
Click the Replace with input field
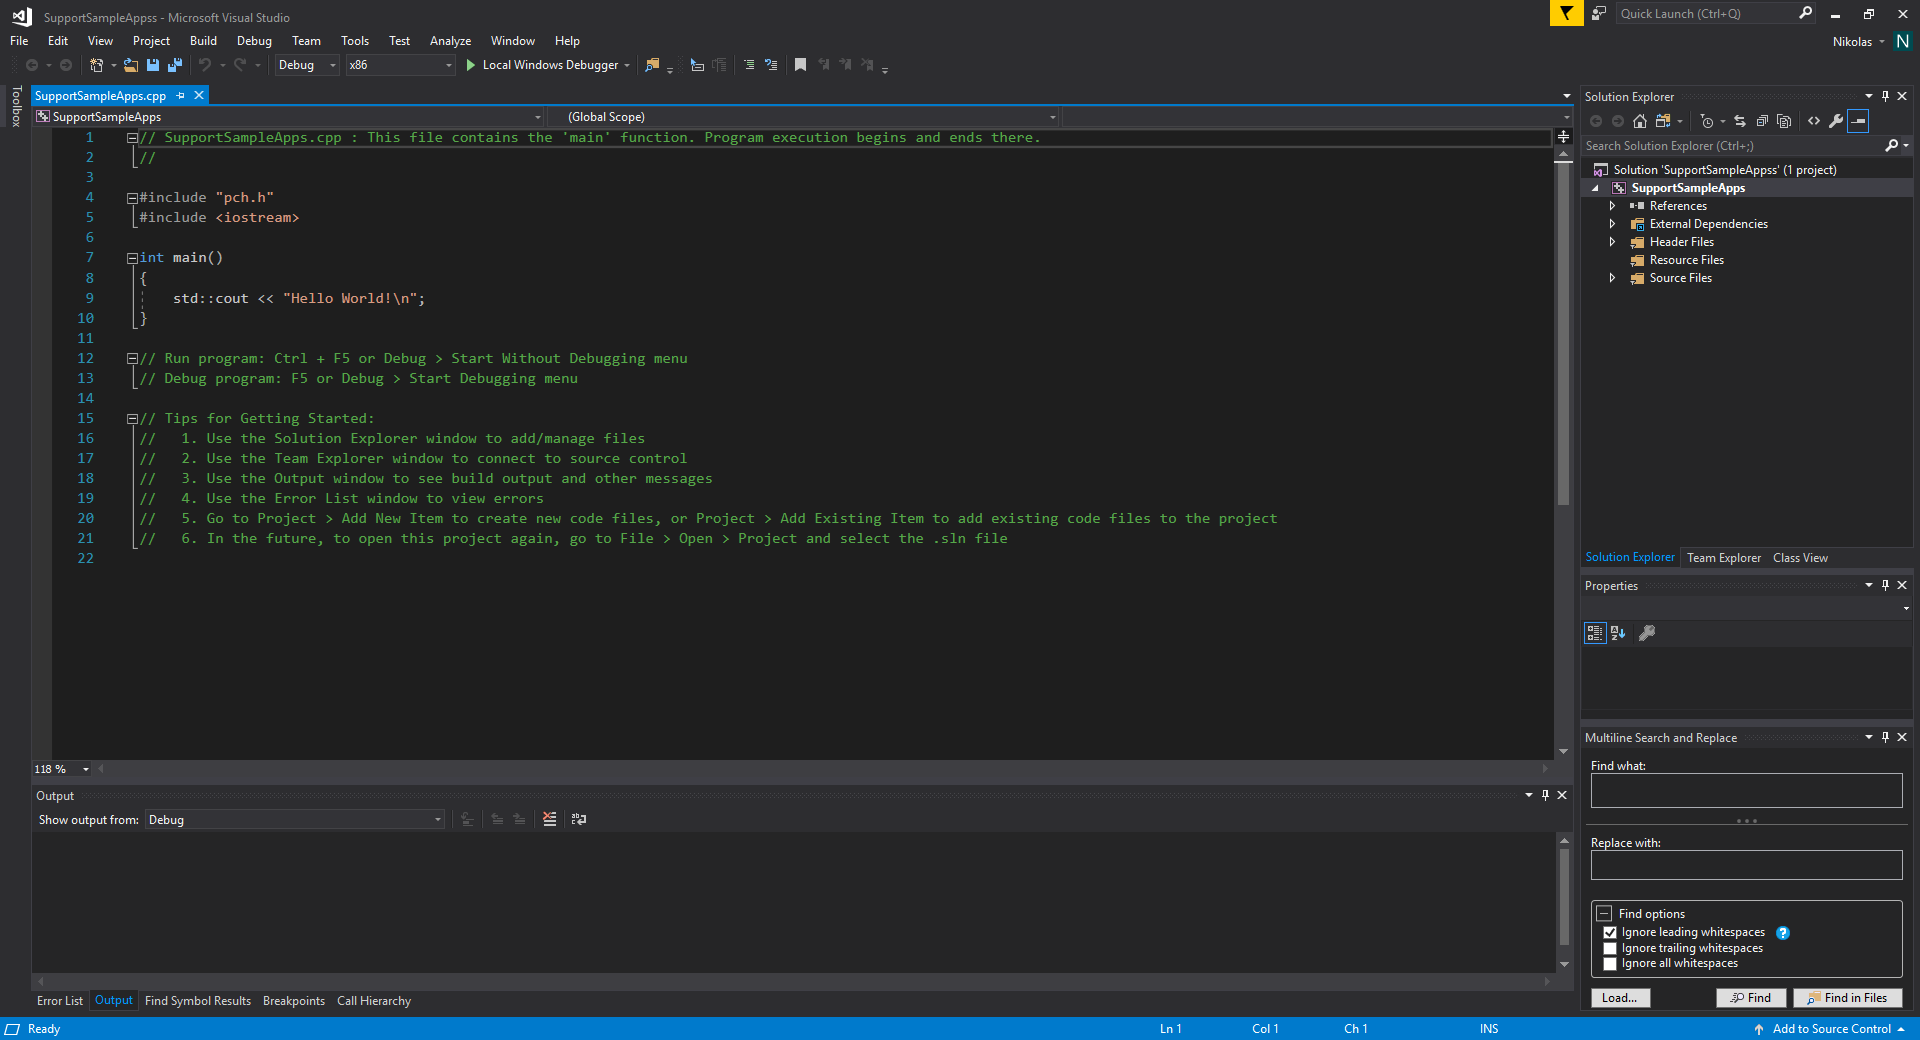pos(1746,865)
